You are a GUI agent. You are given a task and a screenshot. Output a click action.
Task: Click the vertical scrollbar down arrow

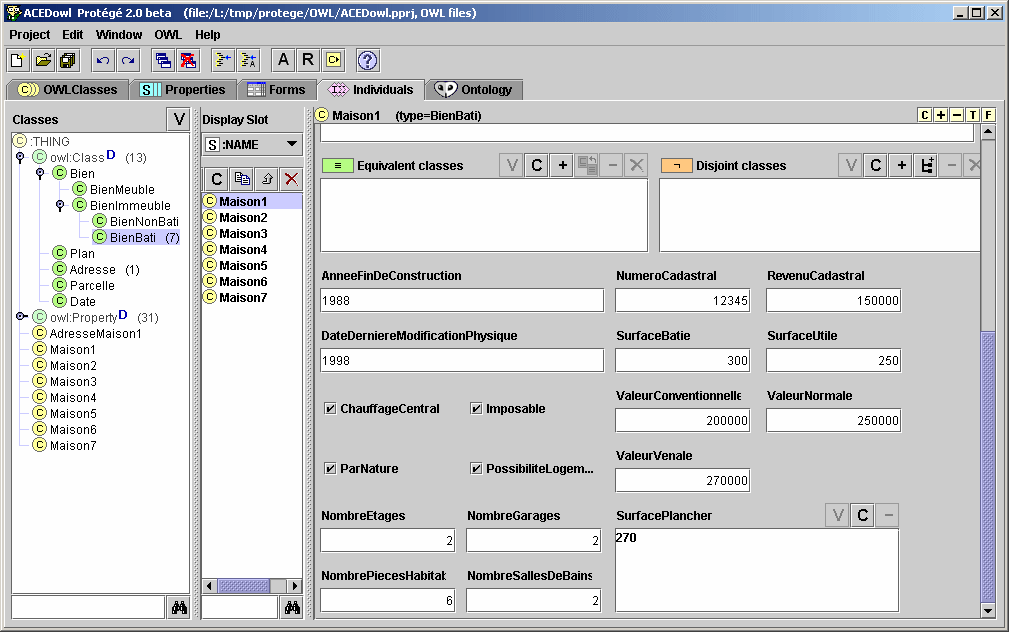988,610
